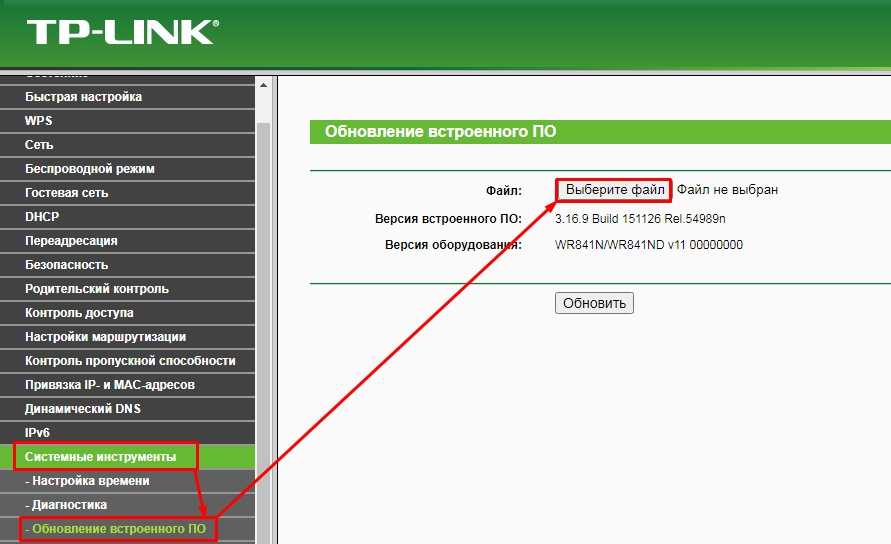This screenshot has height=544, width=891.
Task: Open Диагностика submenu item
Action: [x=127, y=505]
